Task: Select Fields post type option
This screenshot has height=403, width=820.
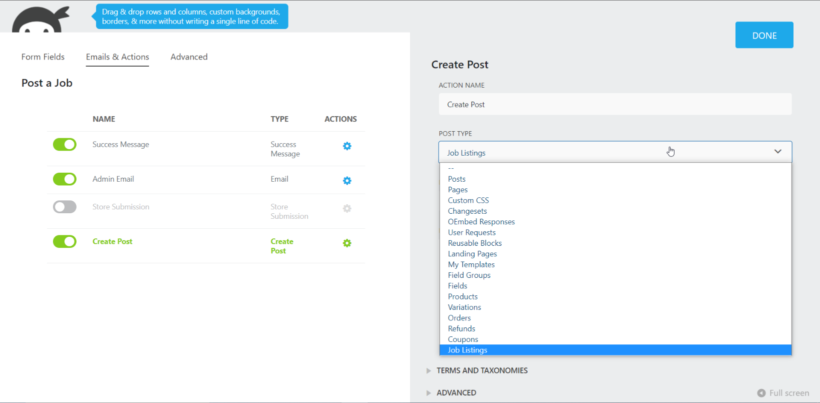Action: (x=616, y=286)
